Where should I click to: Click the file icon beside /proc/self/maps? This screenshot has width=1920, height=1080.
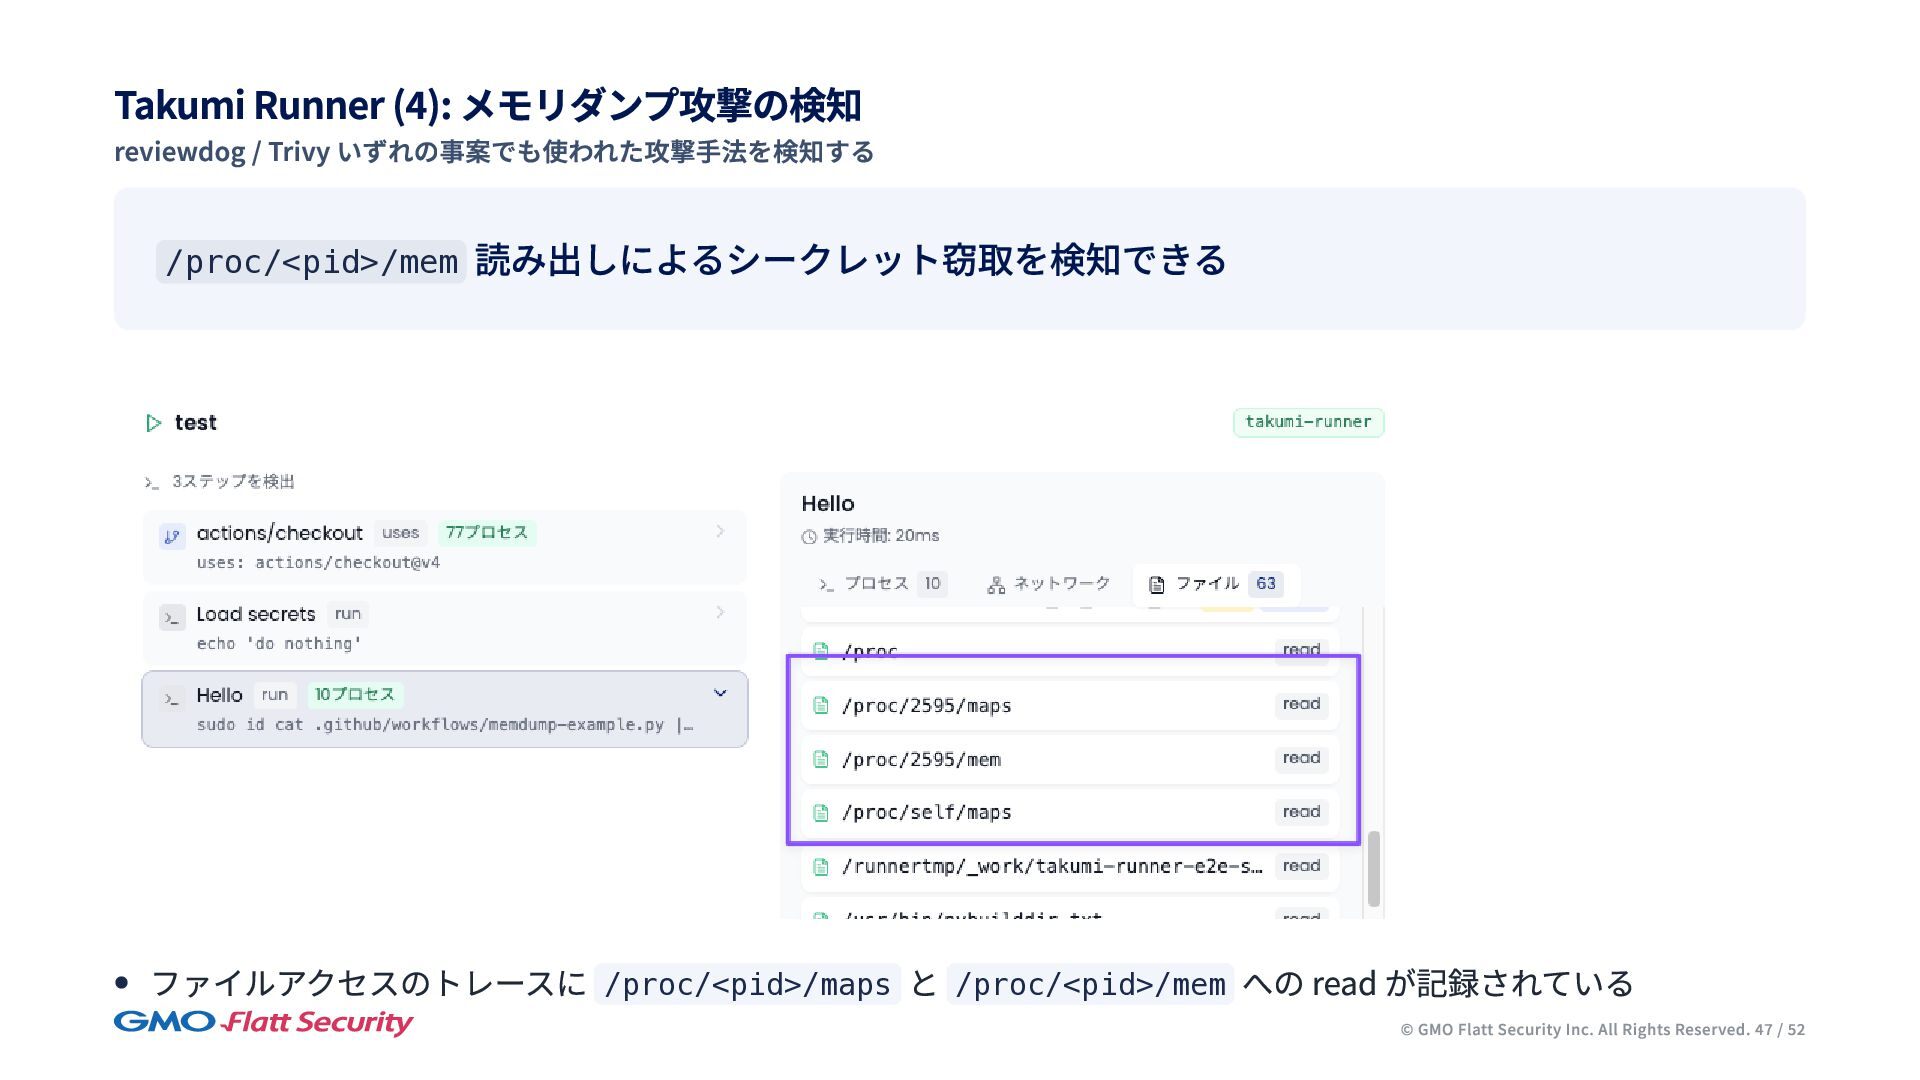click(821, 813)
